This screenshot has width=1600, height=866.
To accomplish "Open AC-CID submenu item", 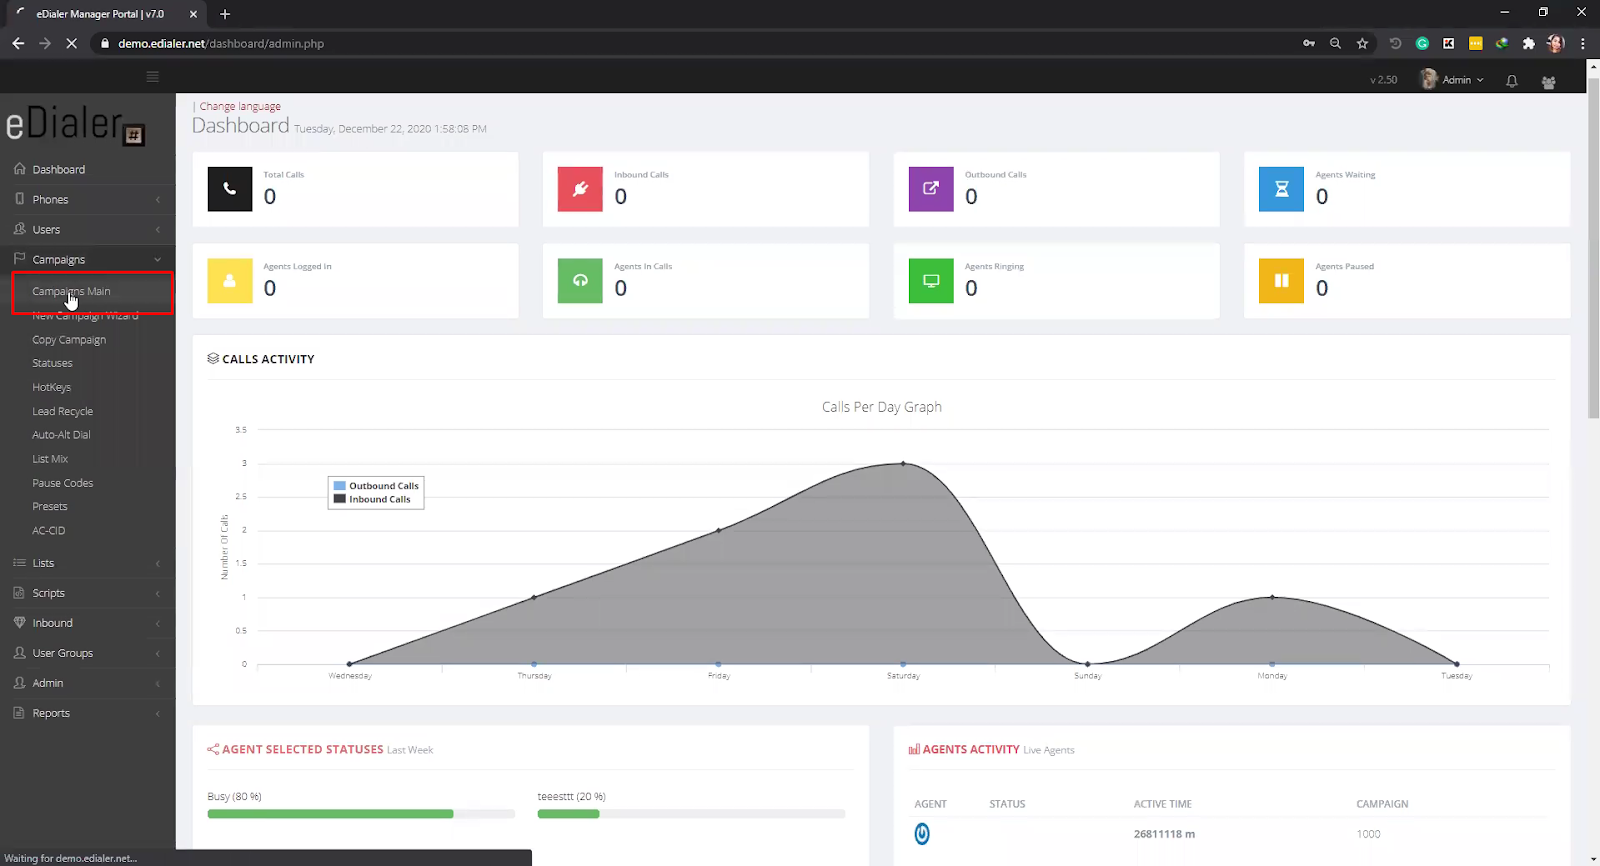I will click(48, 531).
